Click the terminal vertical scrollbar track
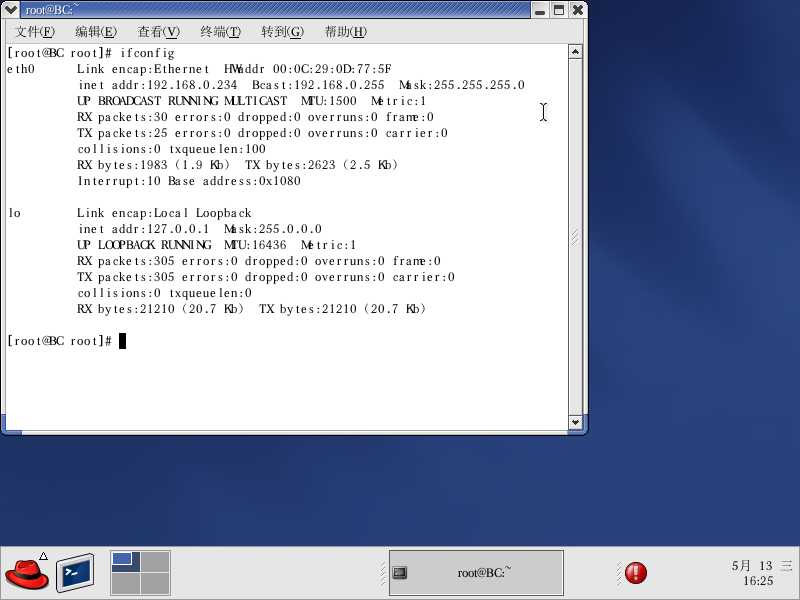800x600 pixels. 575,237
